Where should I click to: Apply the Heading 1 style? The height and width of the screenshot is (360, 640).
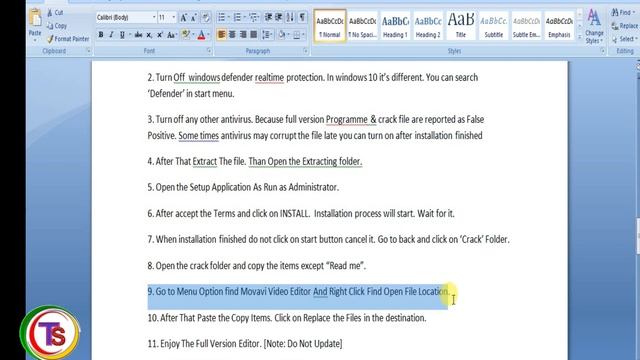tap(395, 26)
